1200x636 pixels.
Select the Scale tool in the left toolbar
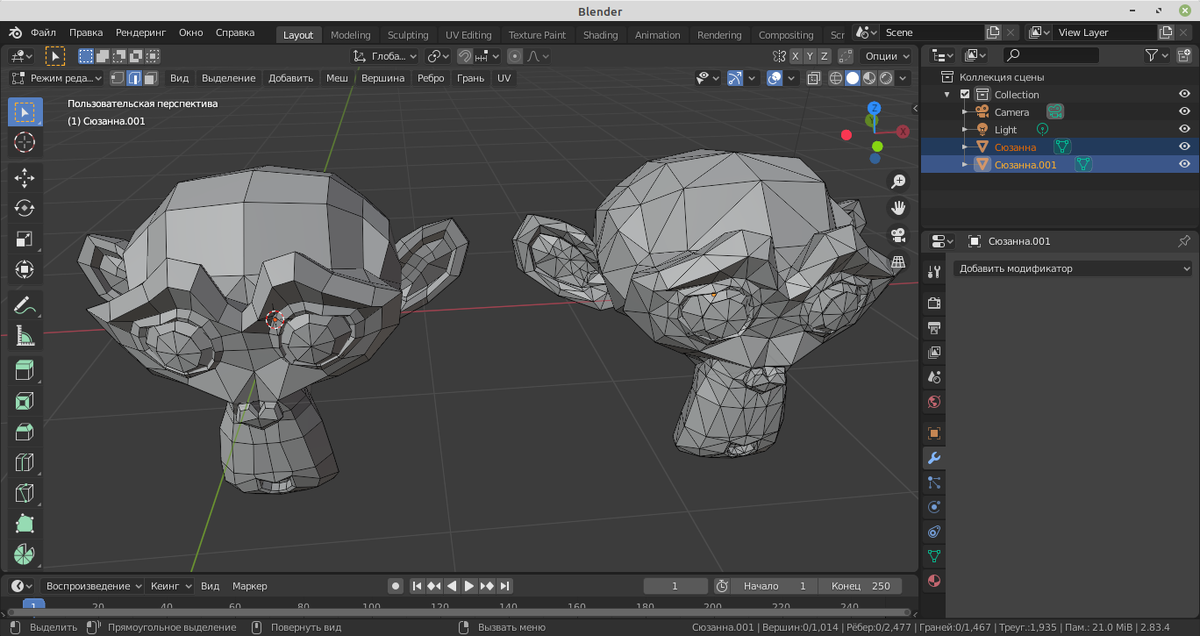pyautogui.click(x=25, y=240)
